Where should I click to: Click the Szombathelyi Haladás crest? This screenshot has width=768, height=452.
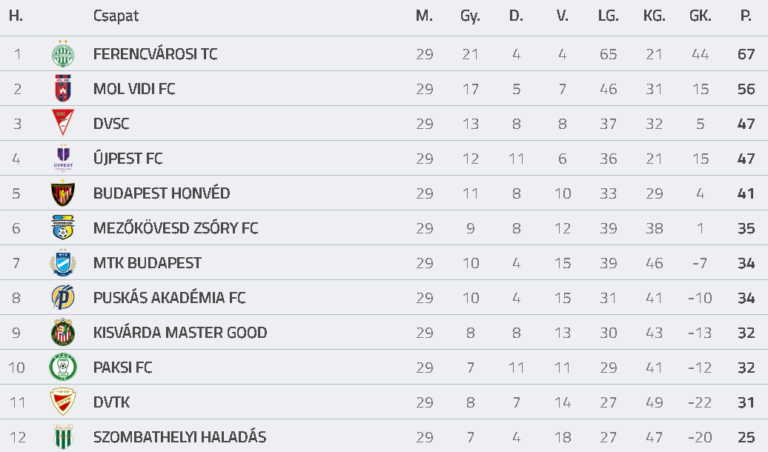63,436
